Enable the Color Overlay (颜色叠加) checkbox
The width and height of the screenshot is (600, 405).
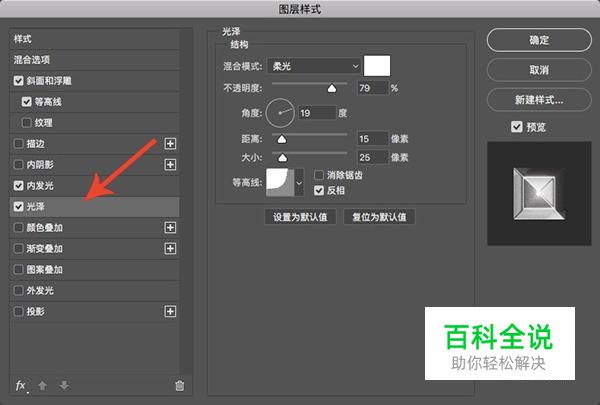18,228
